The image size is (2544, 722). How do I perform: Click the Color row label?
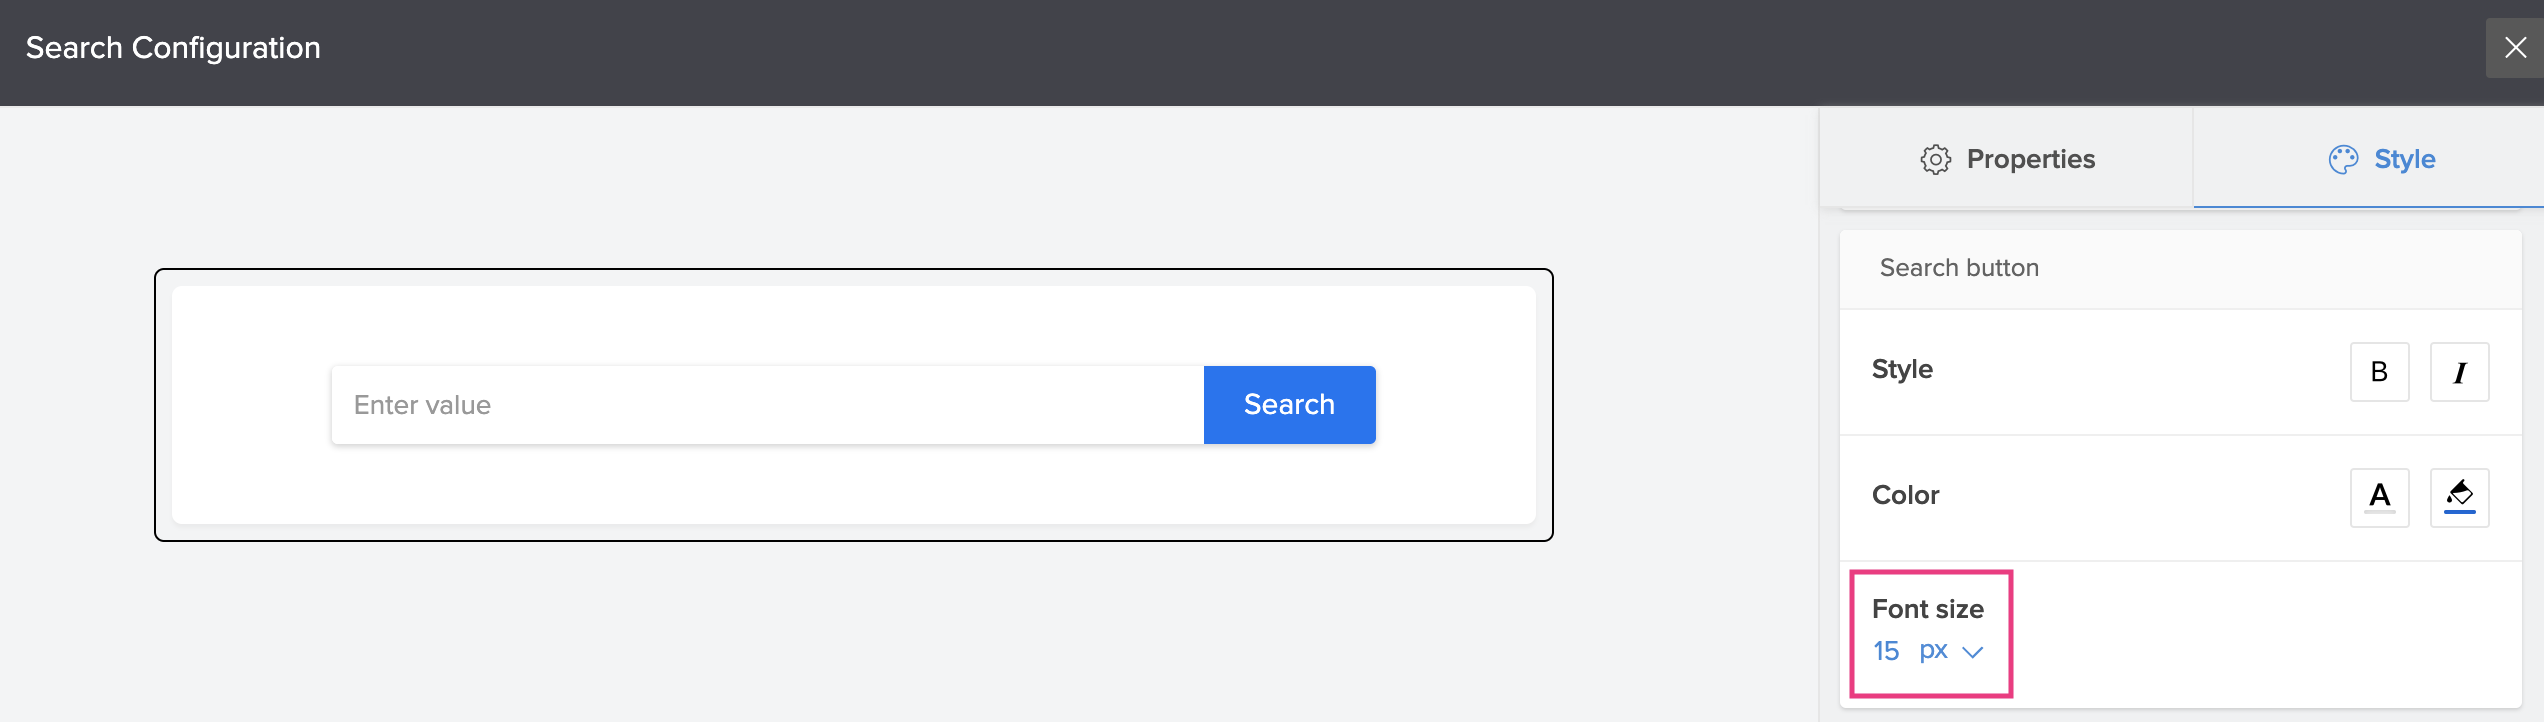click(1905, 495)
